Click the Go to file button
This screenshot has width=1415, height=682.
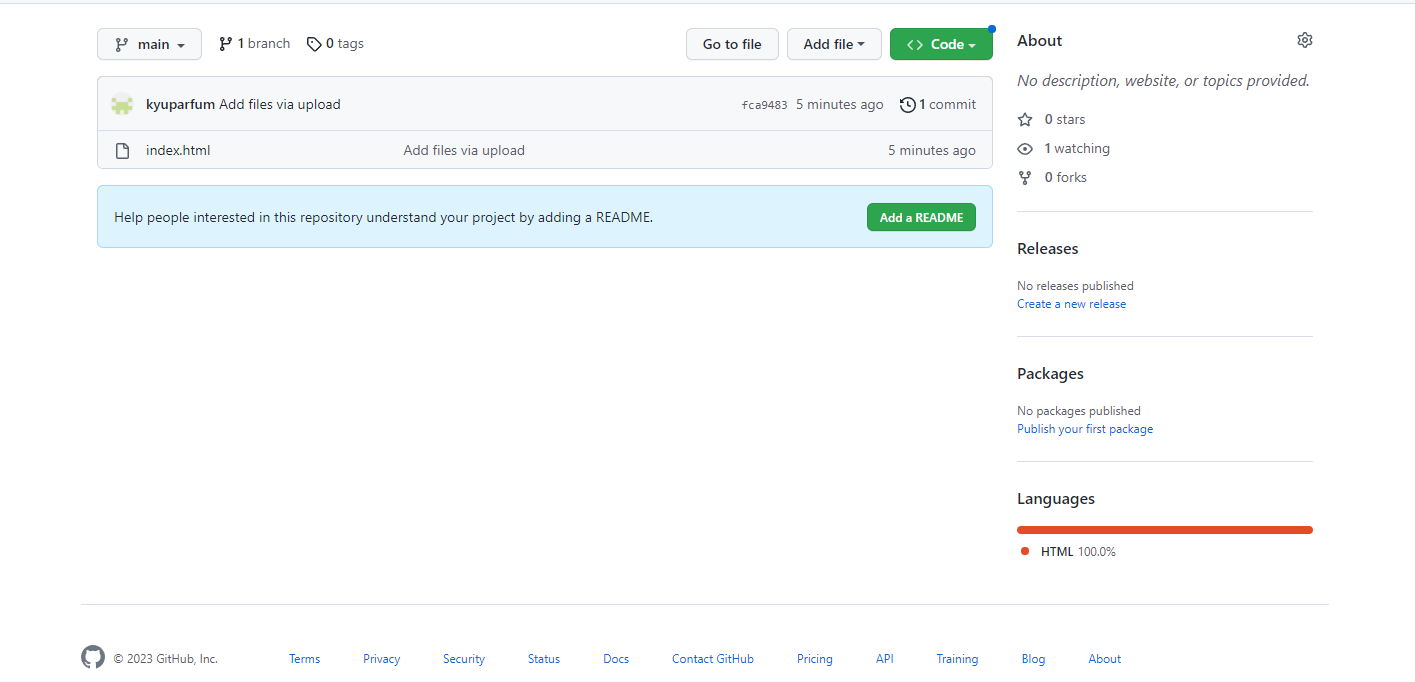click(732, 44)
